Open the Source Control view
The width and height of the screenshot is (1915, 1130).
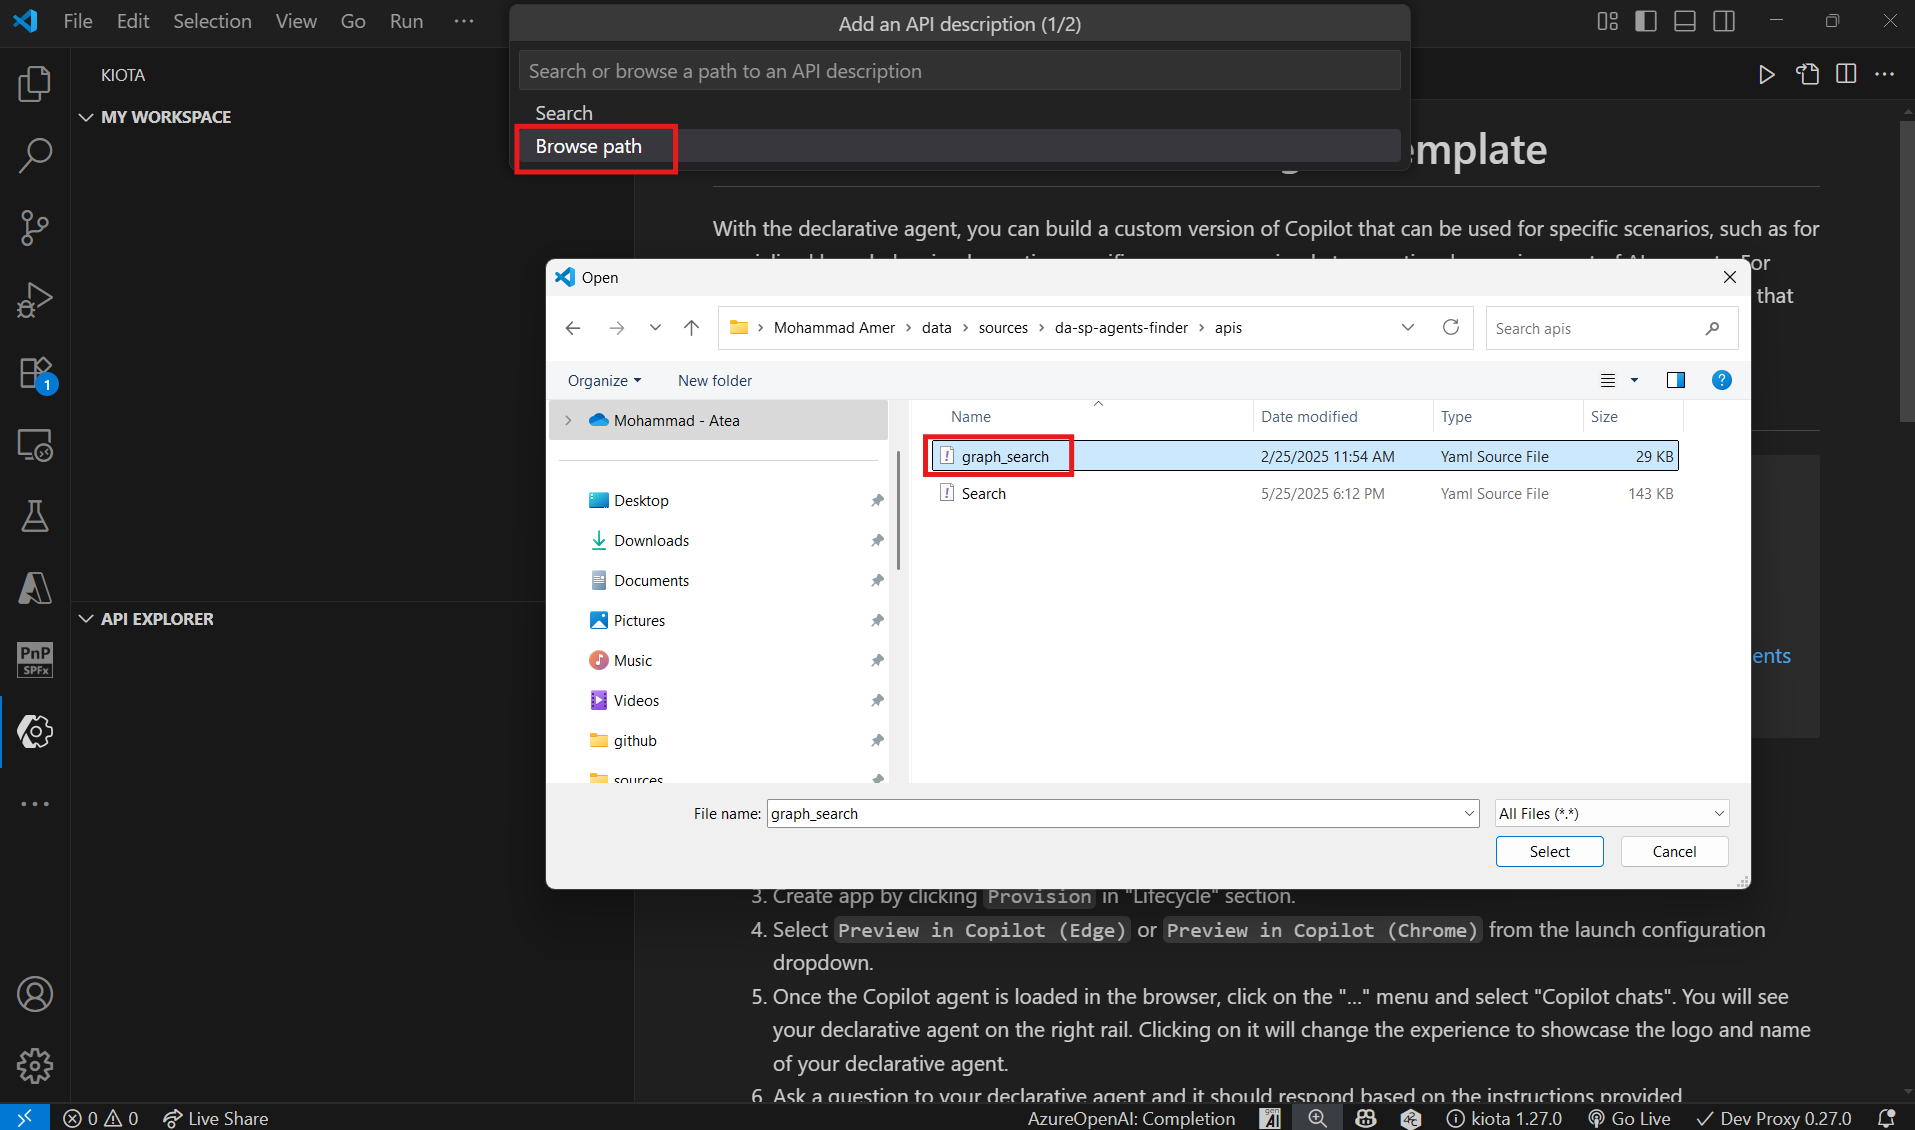point(35,228)
